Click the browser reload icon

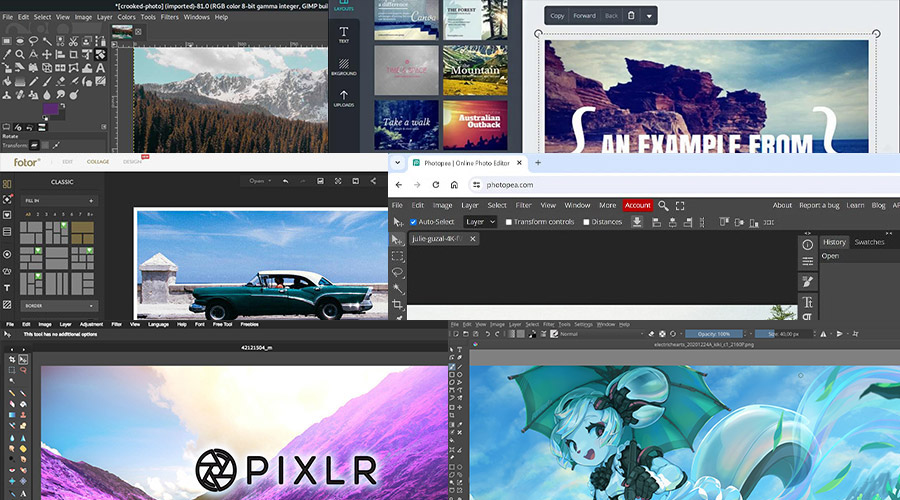(435, 185)
